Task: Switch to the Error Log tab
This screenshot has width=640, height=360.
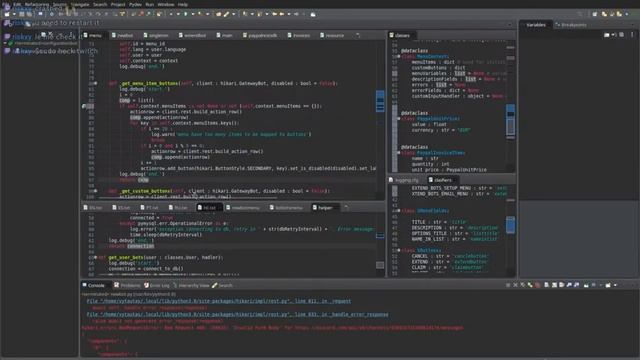Action: pos(157,285)
